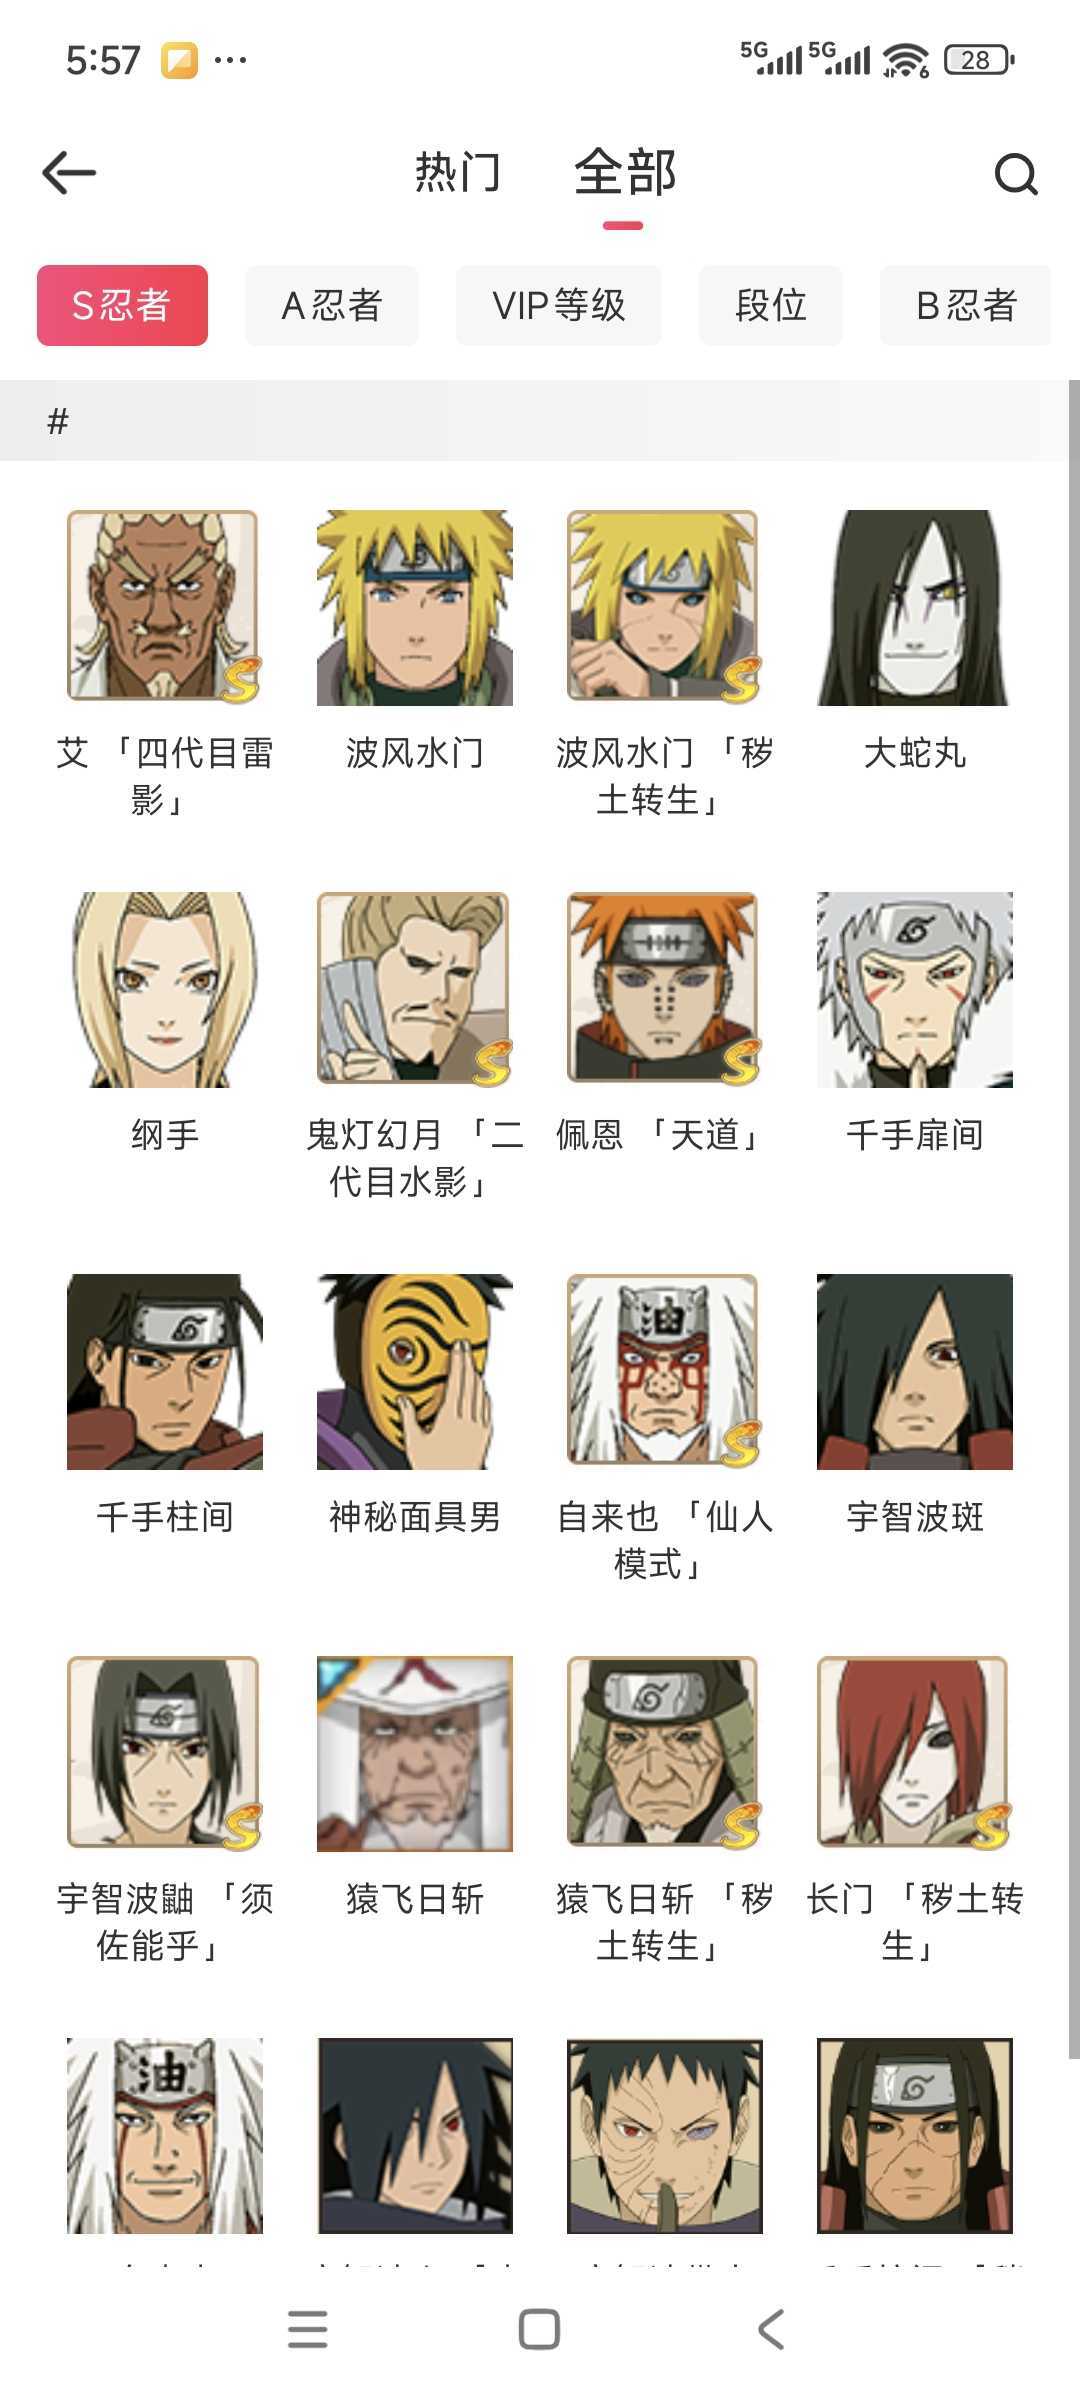
Task: Pick 纲手 character portrait
Action: [x=164, y=990]
